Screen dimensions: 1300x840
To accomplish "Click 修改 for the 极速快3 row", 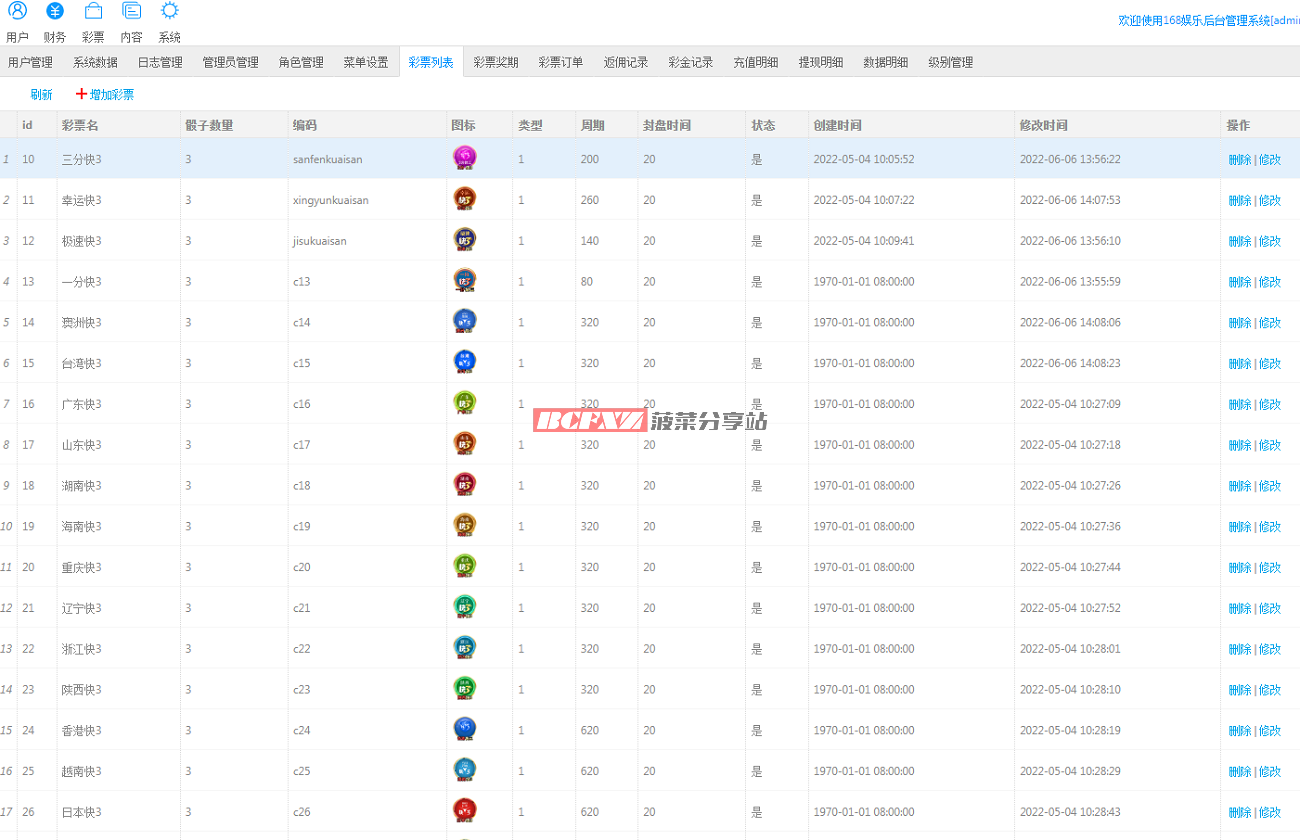I will tap(1270, 241).
